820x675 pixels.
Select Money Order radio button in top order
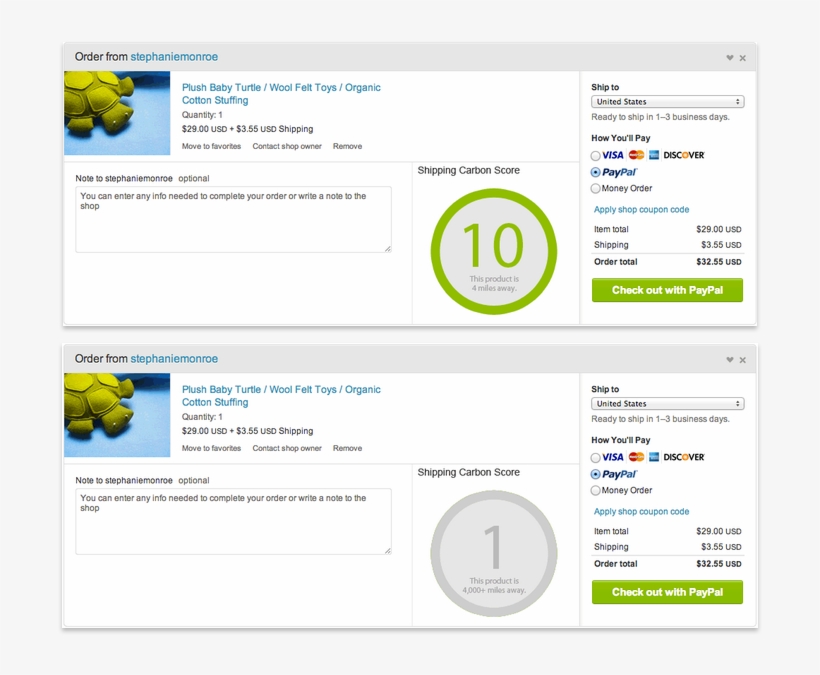(x=595, y=188)
